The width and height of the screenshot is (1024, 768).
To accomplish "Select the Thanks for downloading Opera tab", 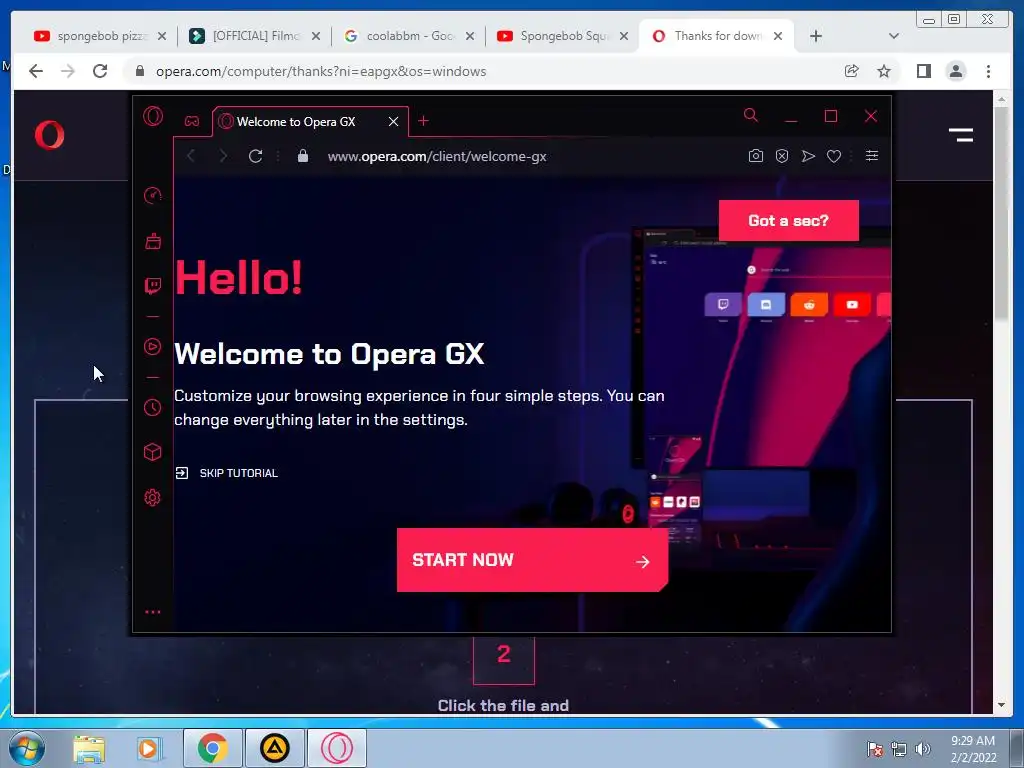I will (x=716, y=36).
